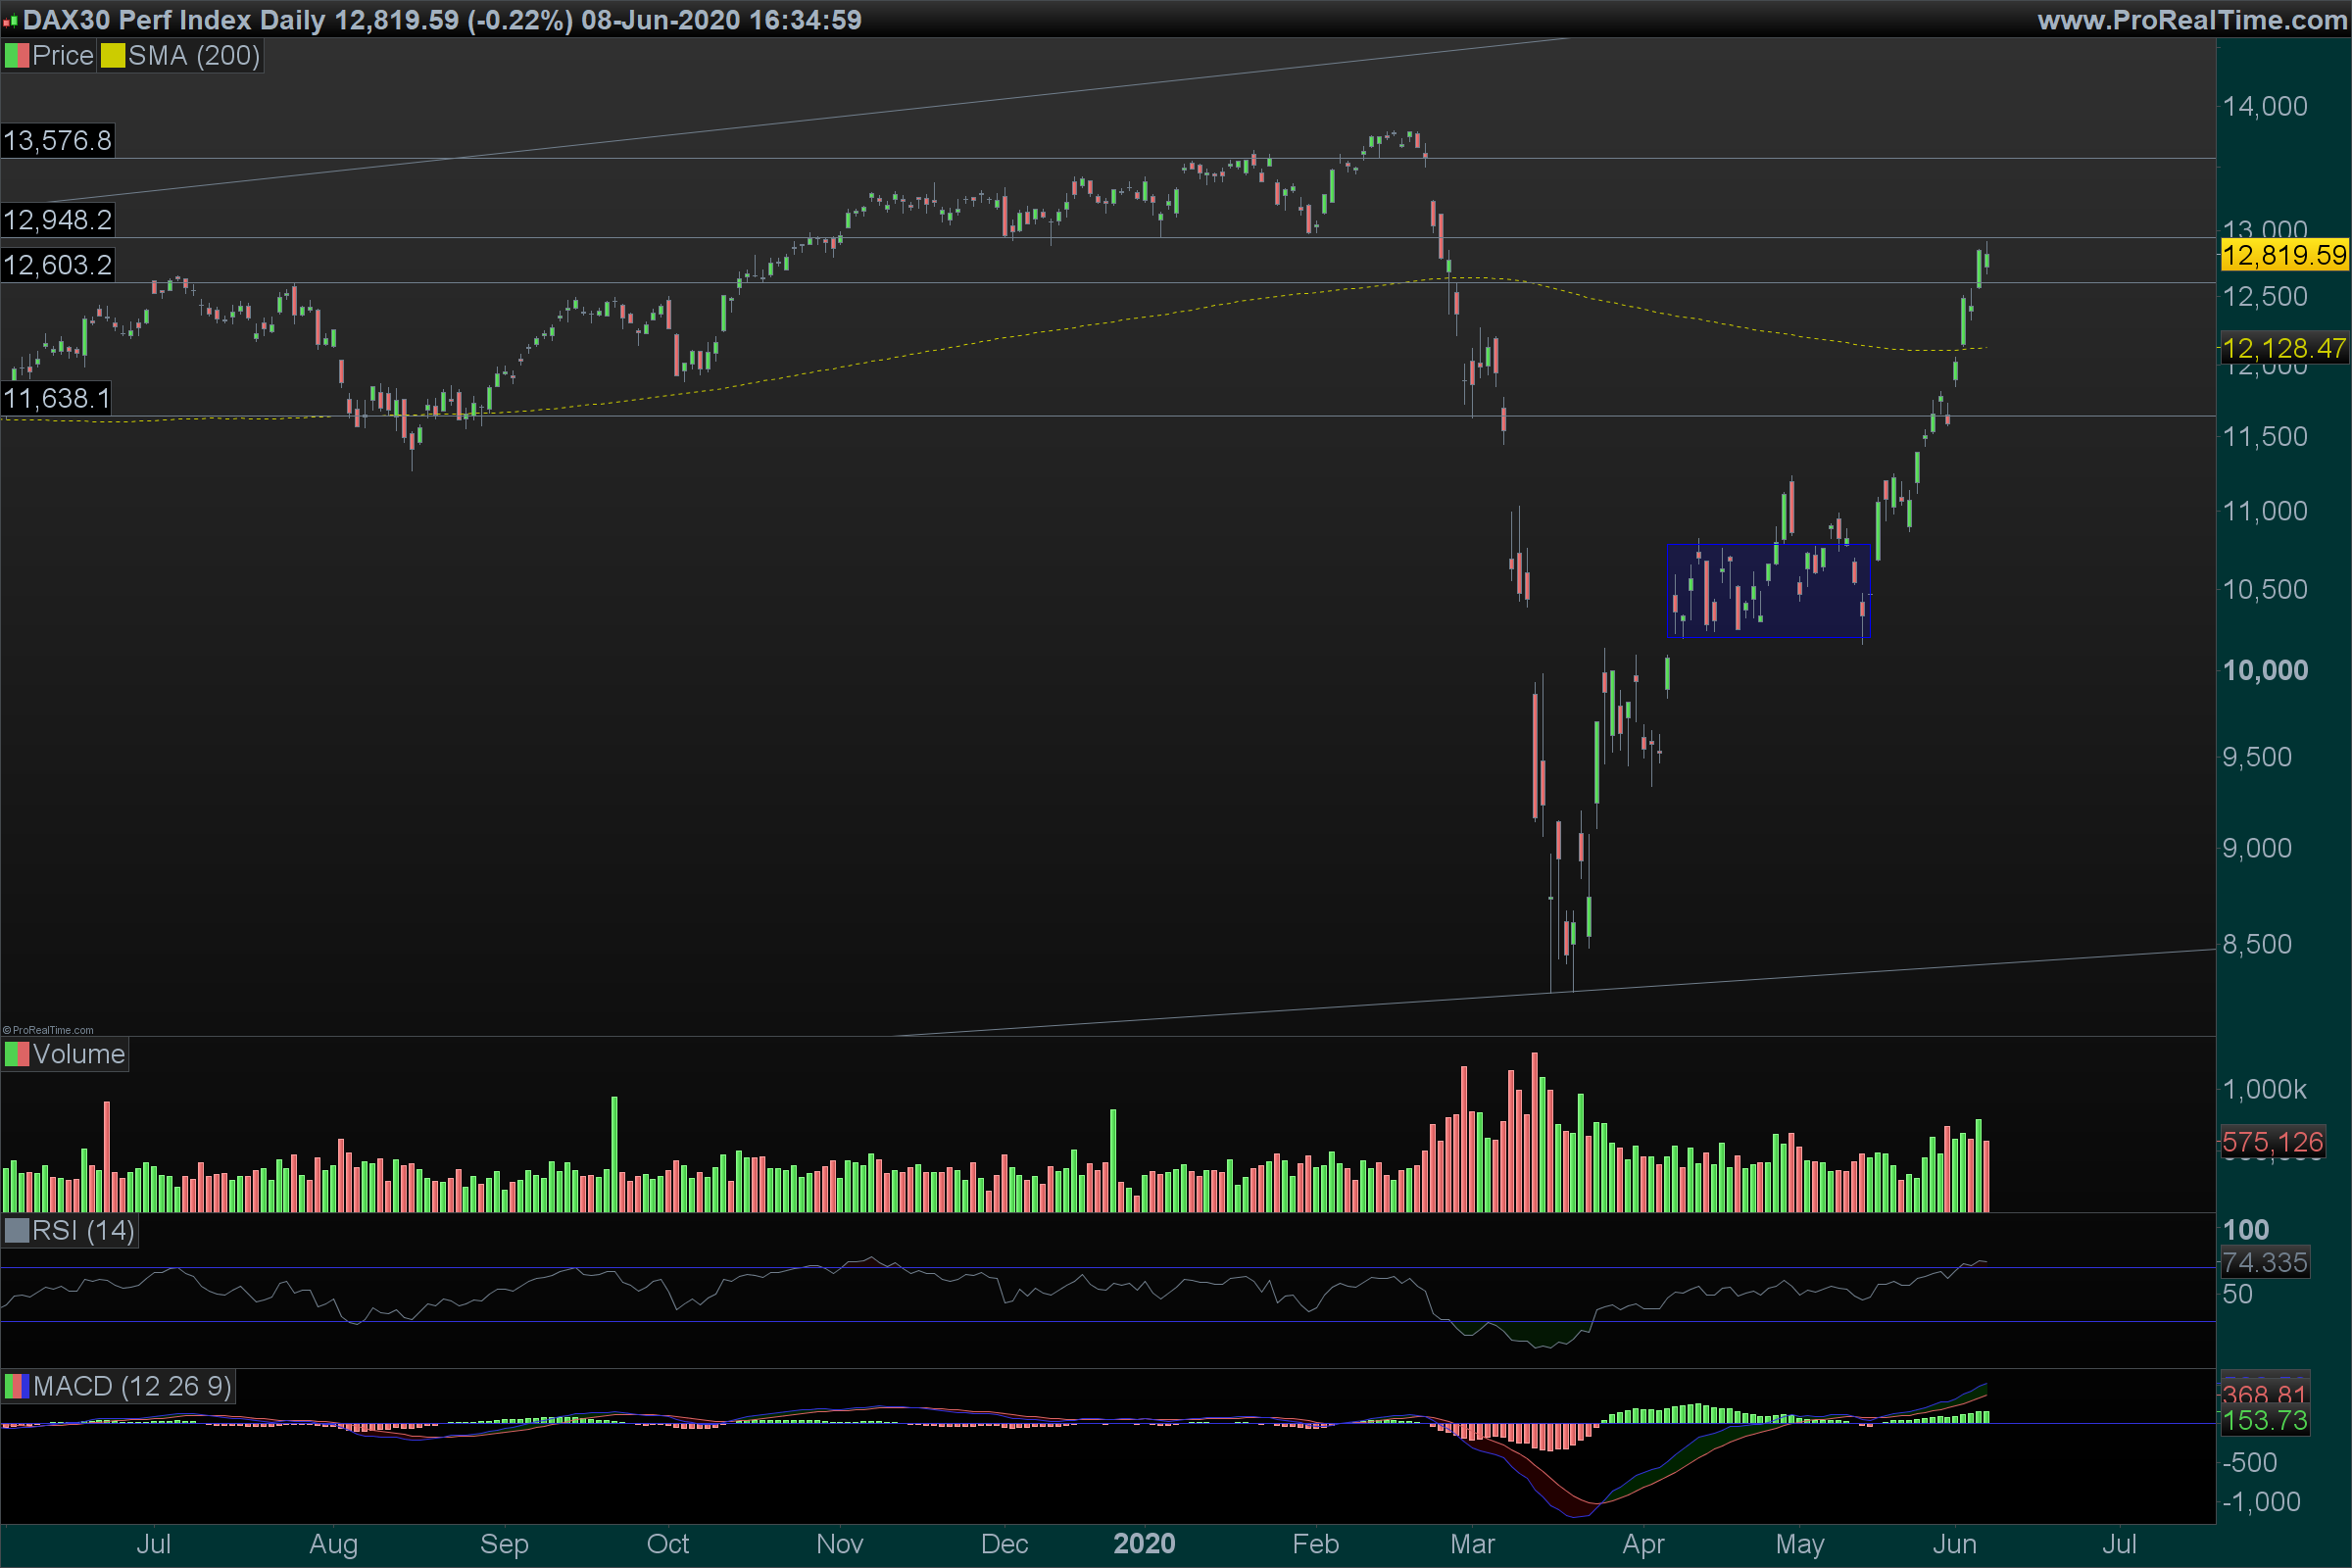Select the MACD (12 26 9) label

click(132, 1386)
